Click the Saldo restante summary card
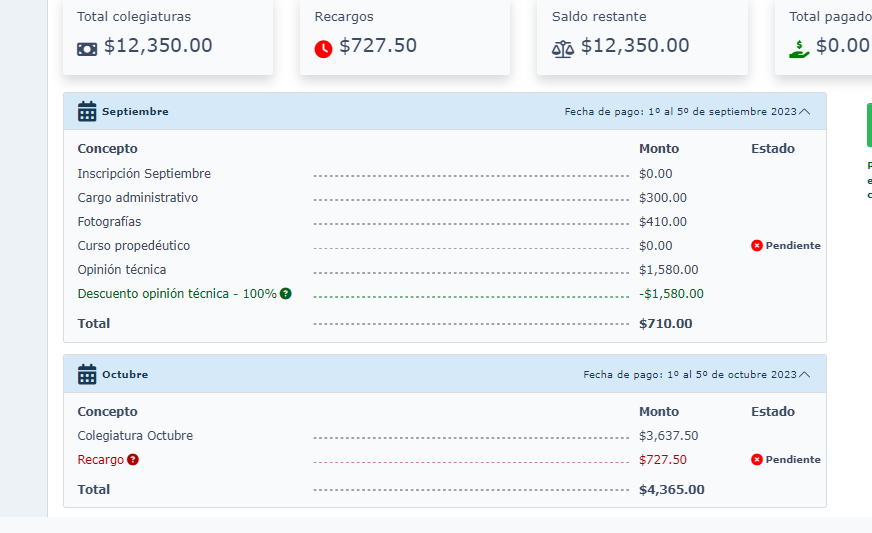872x533 pixels. click(642, 37)
